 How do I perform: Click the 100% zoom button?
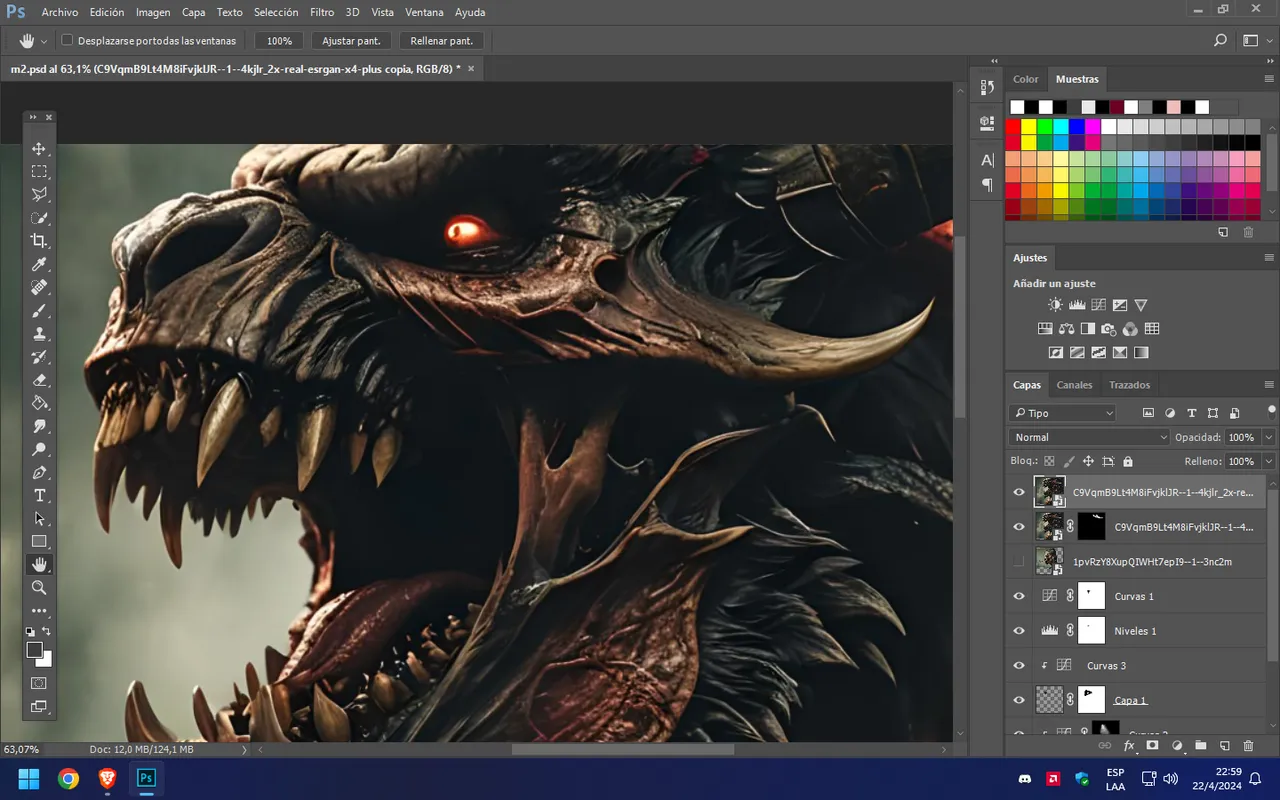[279, 41]
